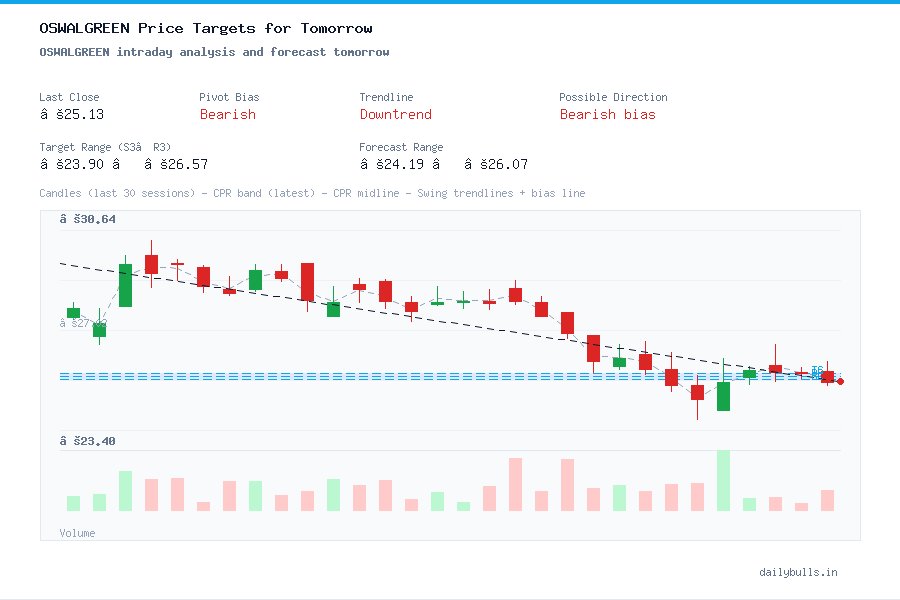Click the Volume label under the chart
The image size is (900, 600).
77,533
